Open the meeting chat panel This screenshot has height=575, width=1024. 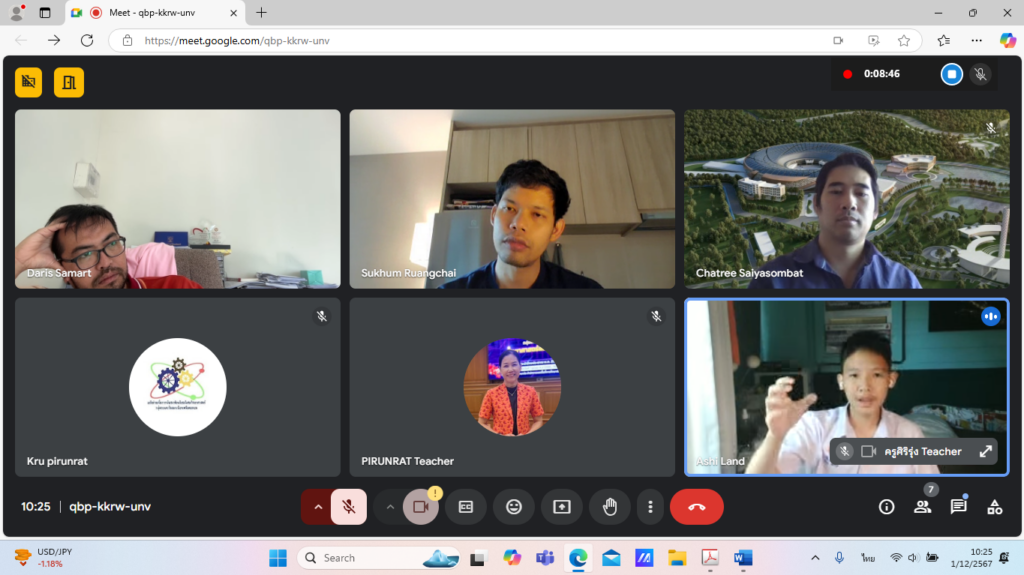click(x=958, y=506)
